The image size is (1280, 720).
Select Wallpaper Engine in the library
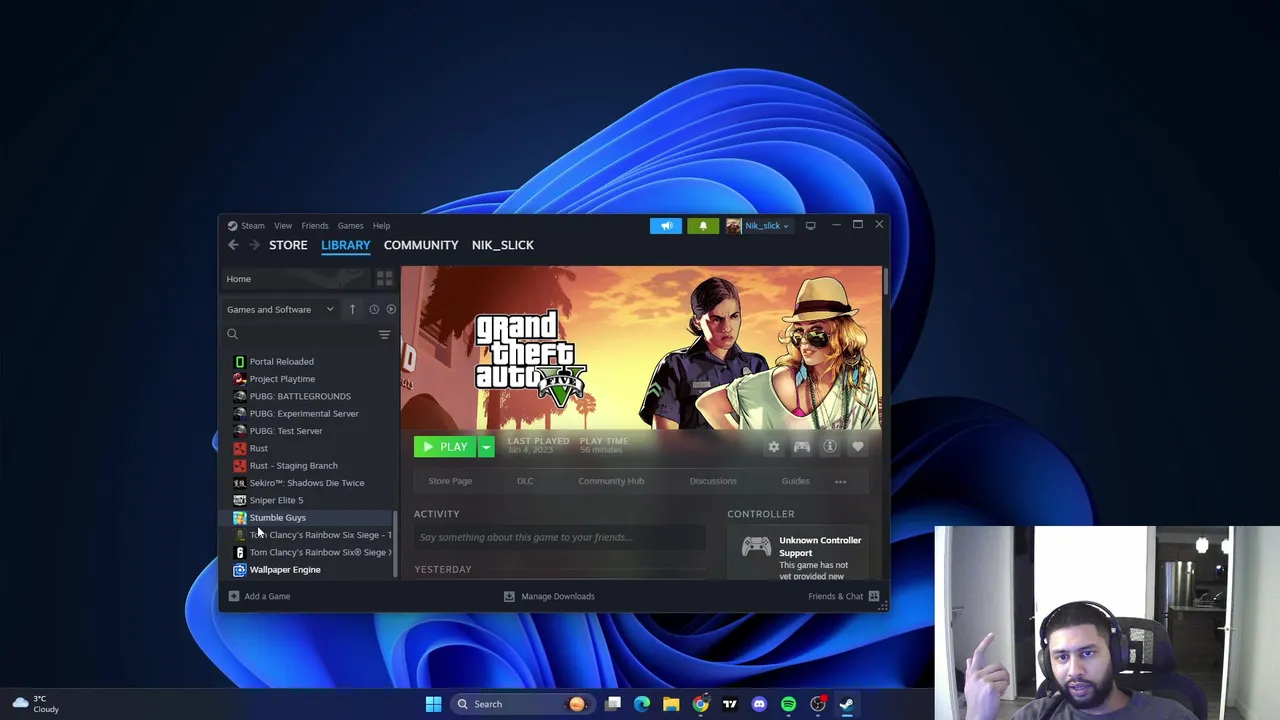(285, 570)
